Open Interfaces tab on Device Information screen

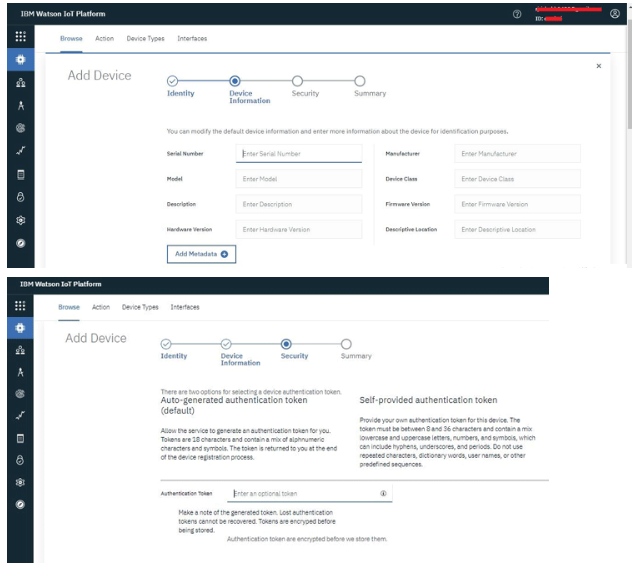click(192, 38)
